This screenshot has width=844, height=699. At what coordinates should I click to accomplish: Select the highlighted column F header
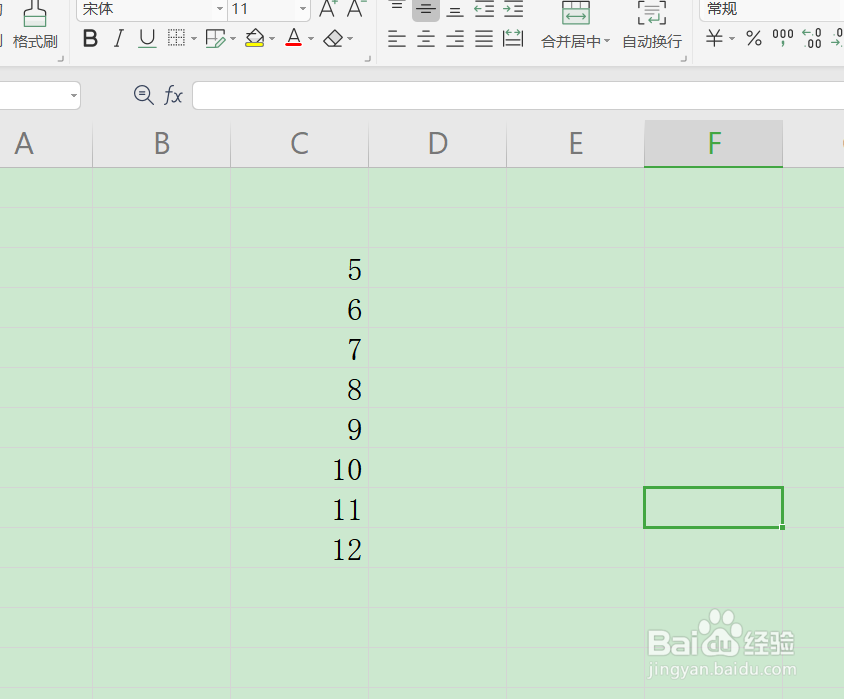point(713,144)
